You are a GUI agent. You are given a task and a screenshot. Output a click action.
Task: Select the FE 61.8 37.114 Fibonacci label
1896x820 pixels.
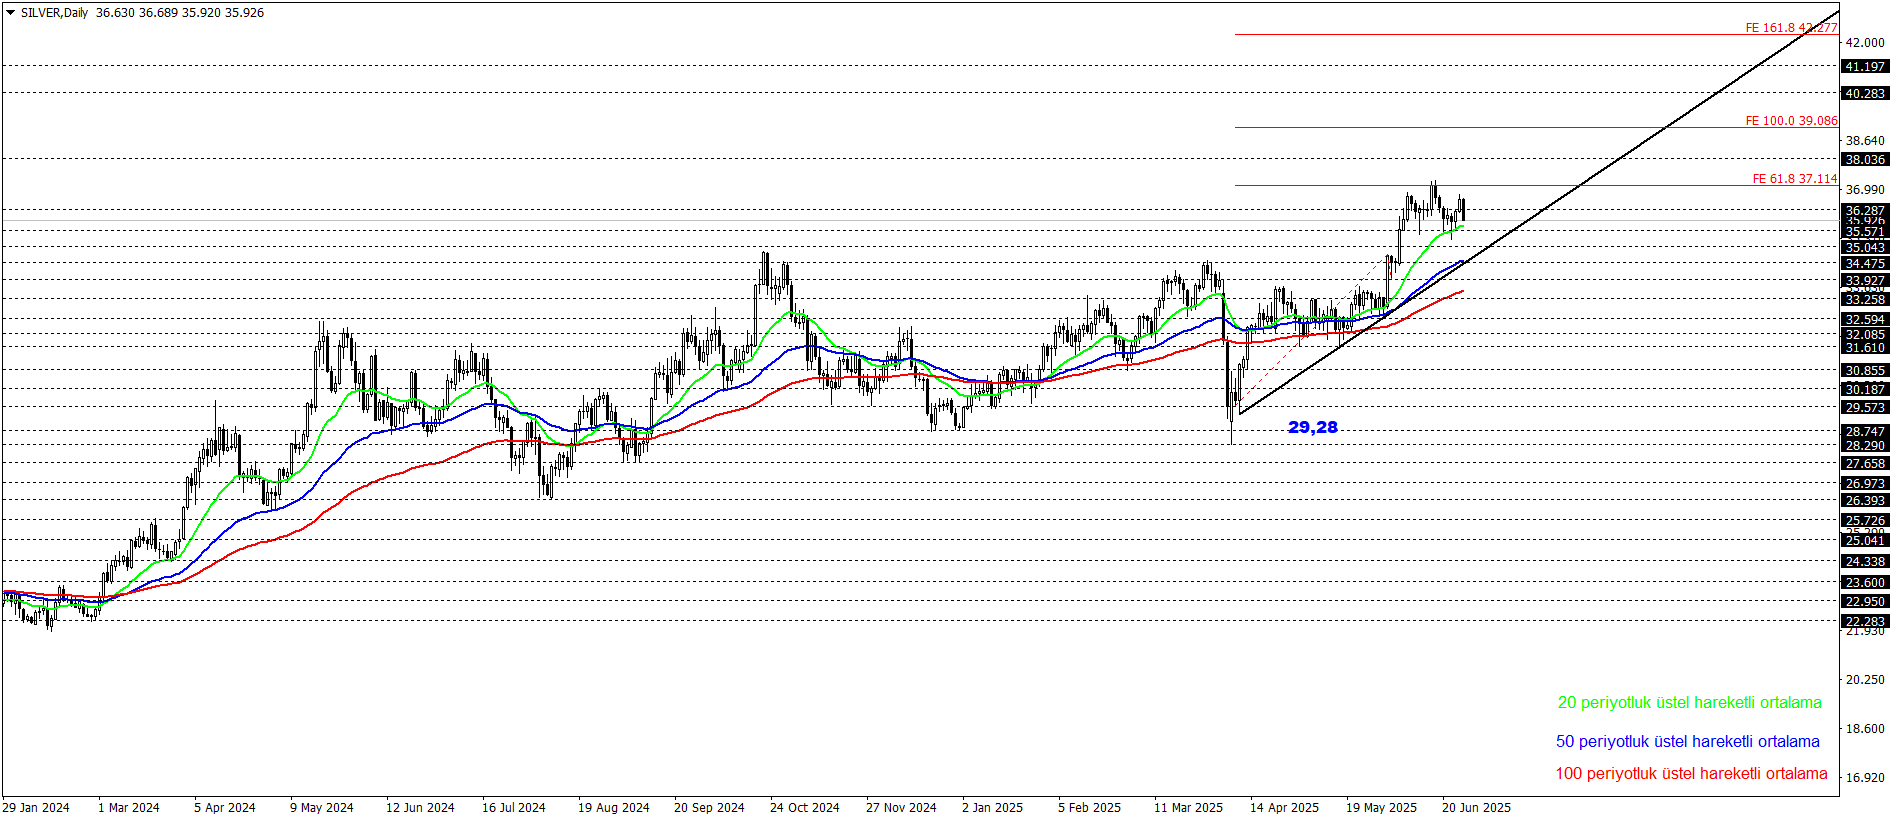1794,179
